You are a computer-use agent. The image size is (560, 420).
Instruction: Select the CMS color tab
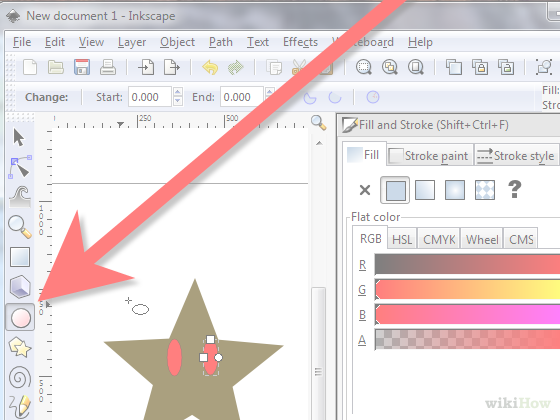(521, 239)
